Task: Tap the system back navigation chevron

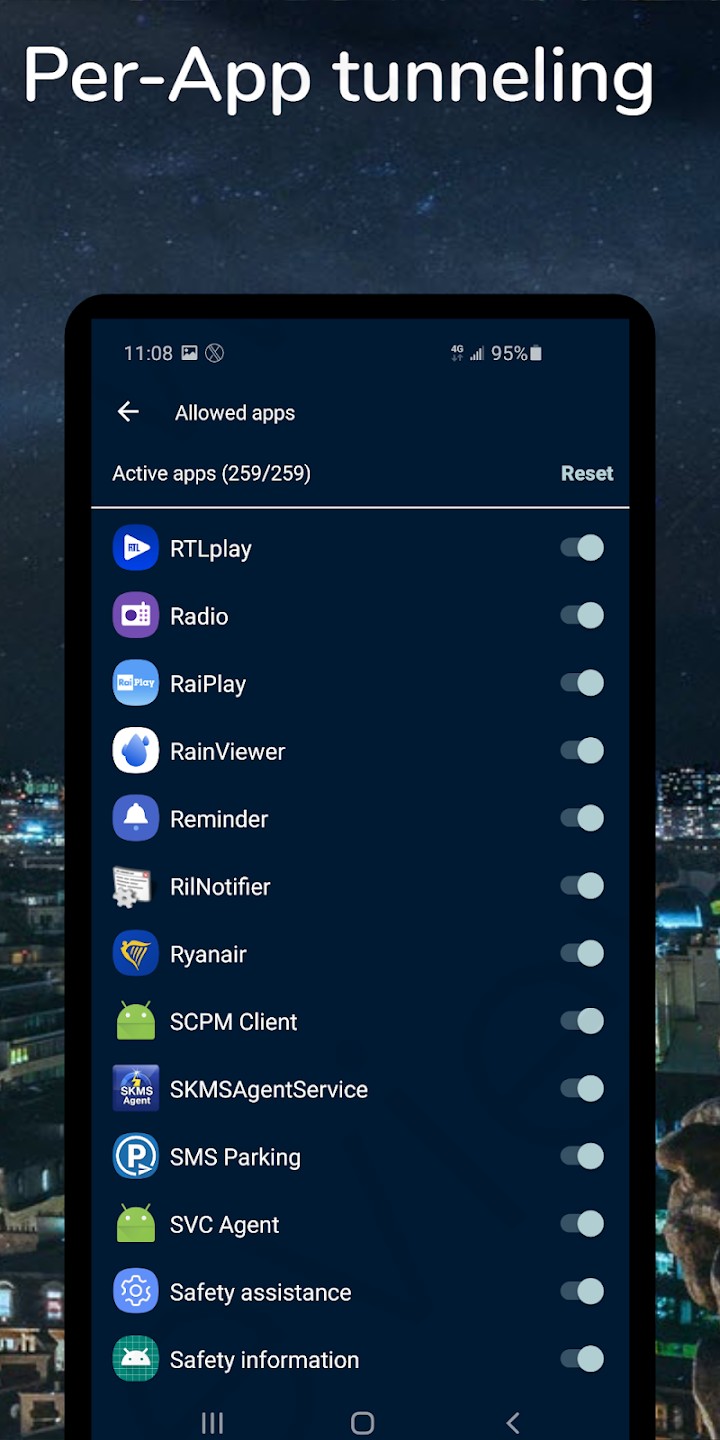Action: coord(513,1422)
